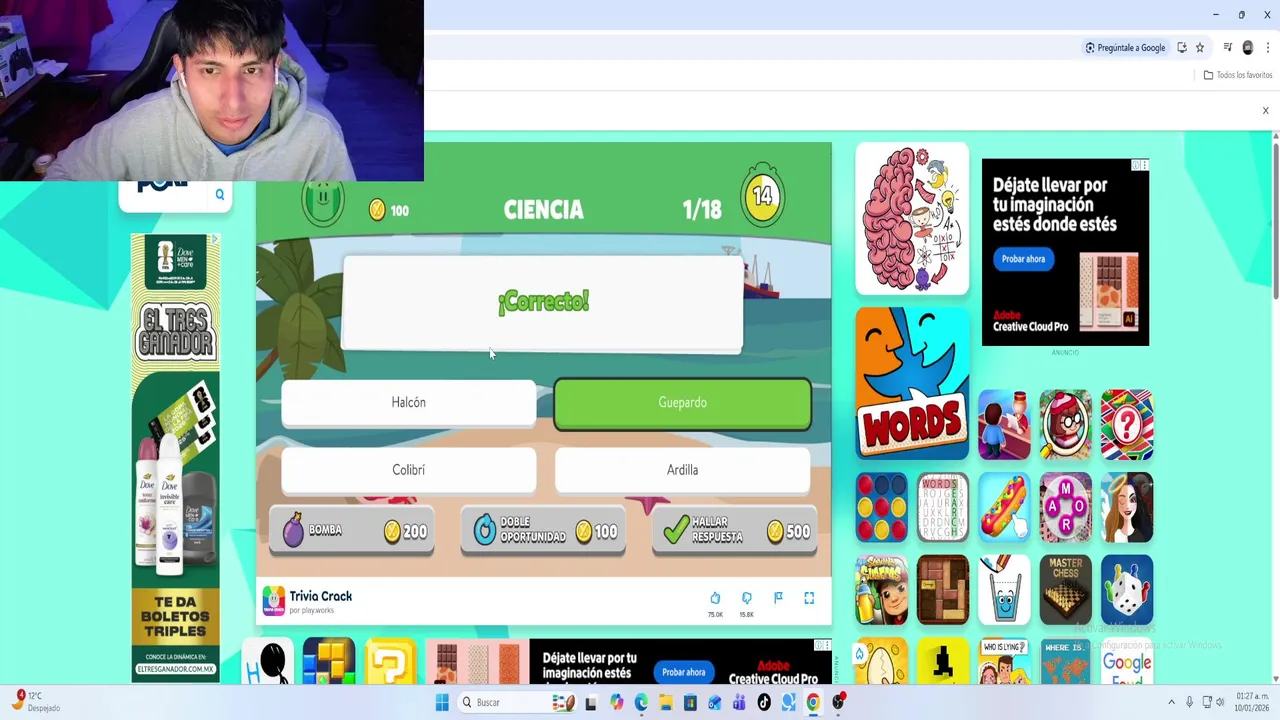Screen dimensions: 1280x720
Task: Open the flags quiz game with question mark
Action: click(1127, 425)
